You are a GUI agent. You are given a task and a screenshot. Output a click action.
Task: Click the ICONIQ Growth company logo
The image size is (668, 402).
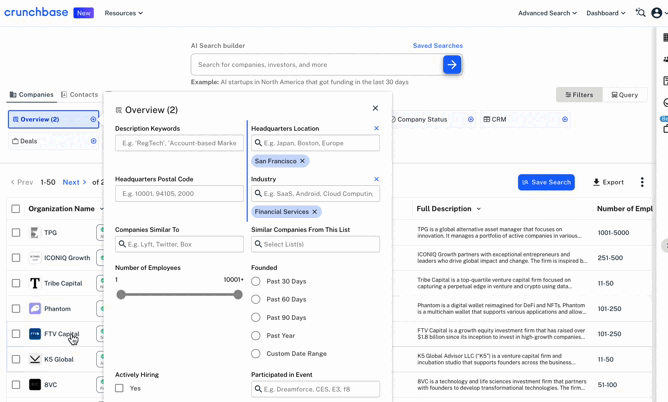(35, 258)
